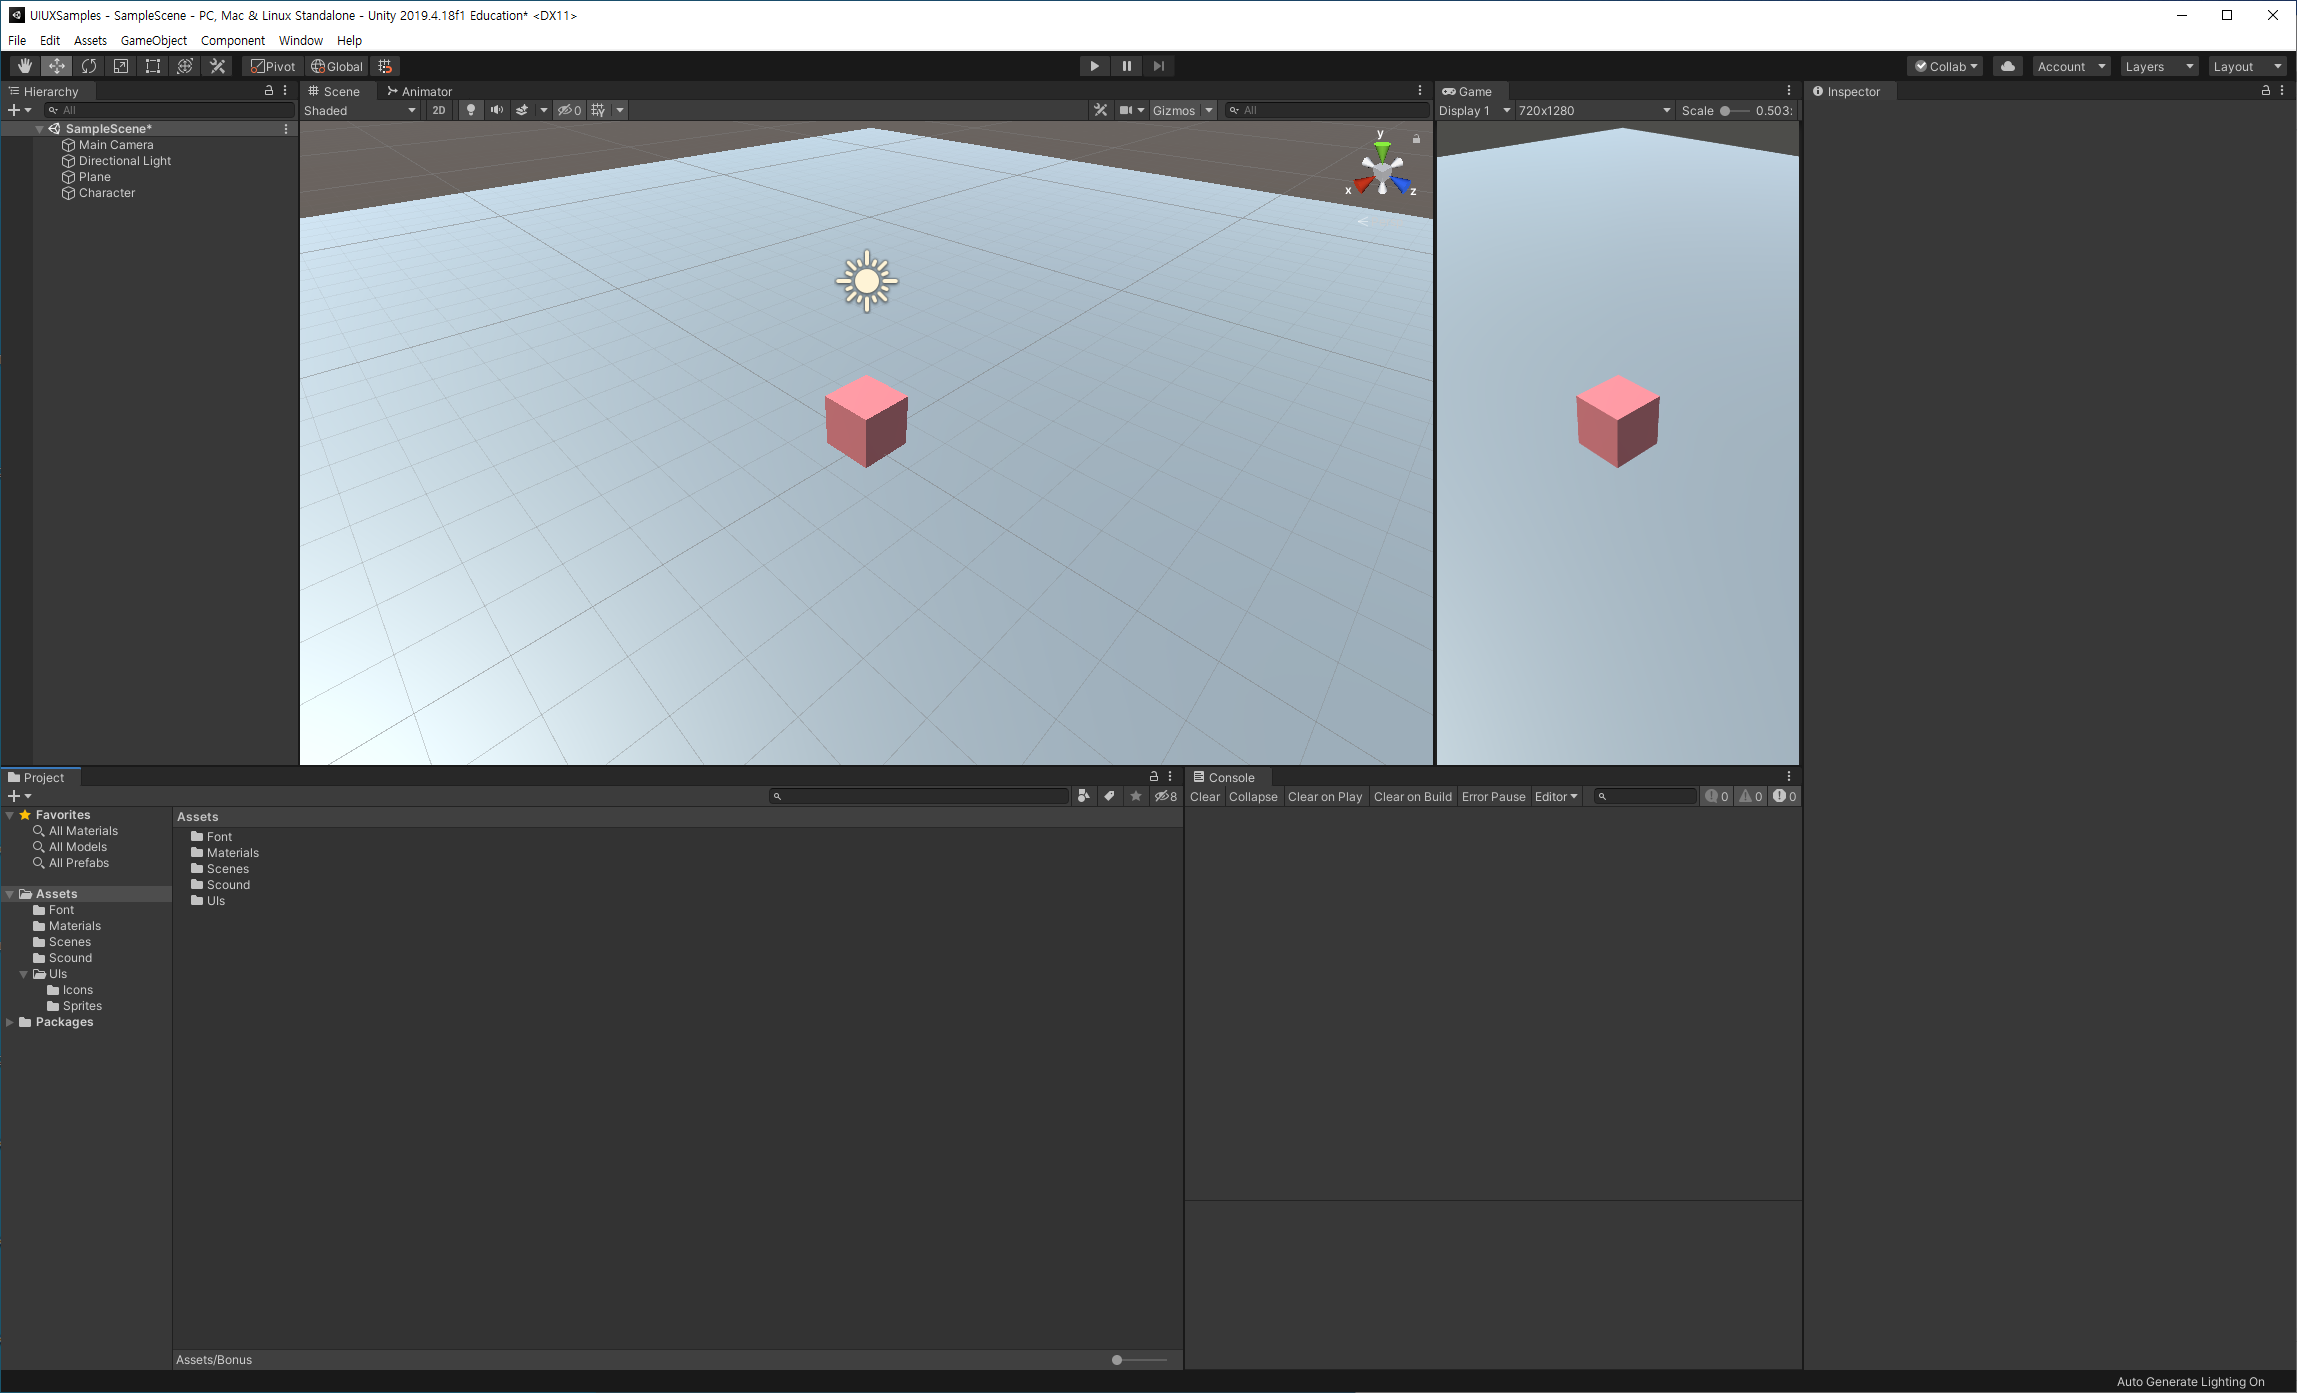Switch to the Animator tab
The image size is (2297, 1393).
tap(420, 91)
